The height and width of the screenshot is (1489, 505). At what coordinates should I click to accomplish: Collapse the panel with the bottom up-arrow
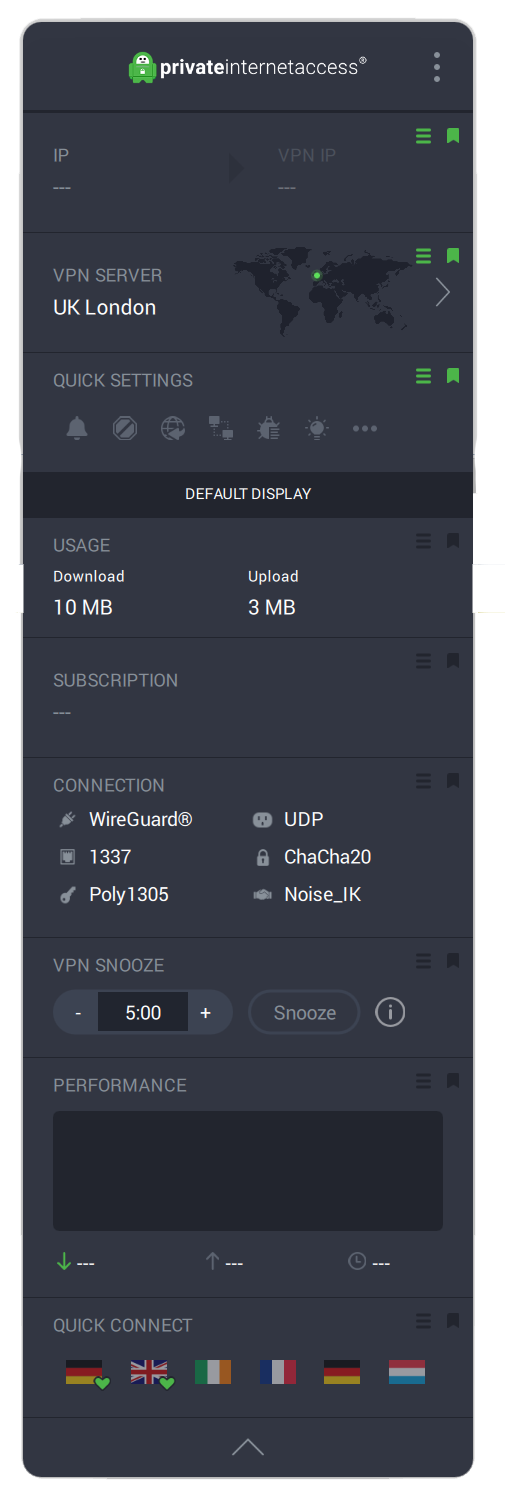tap(248, 1447)
